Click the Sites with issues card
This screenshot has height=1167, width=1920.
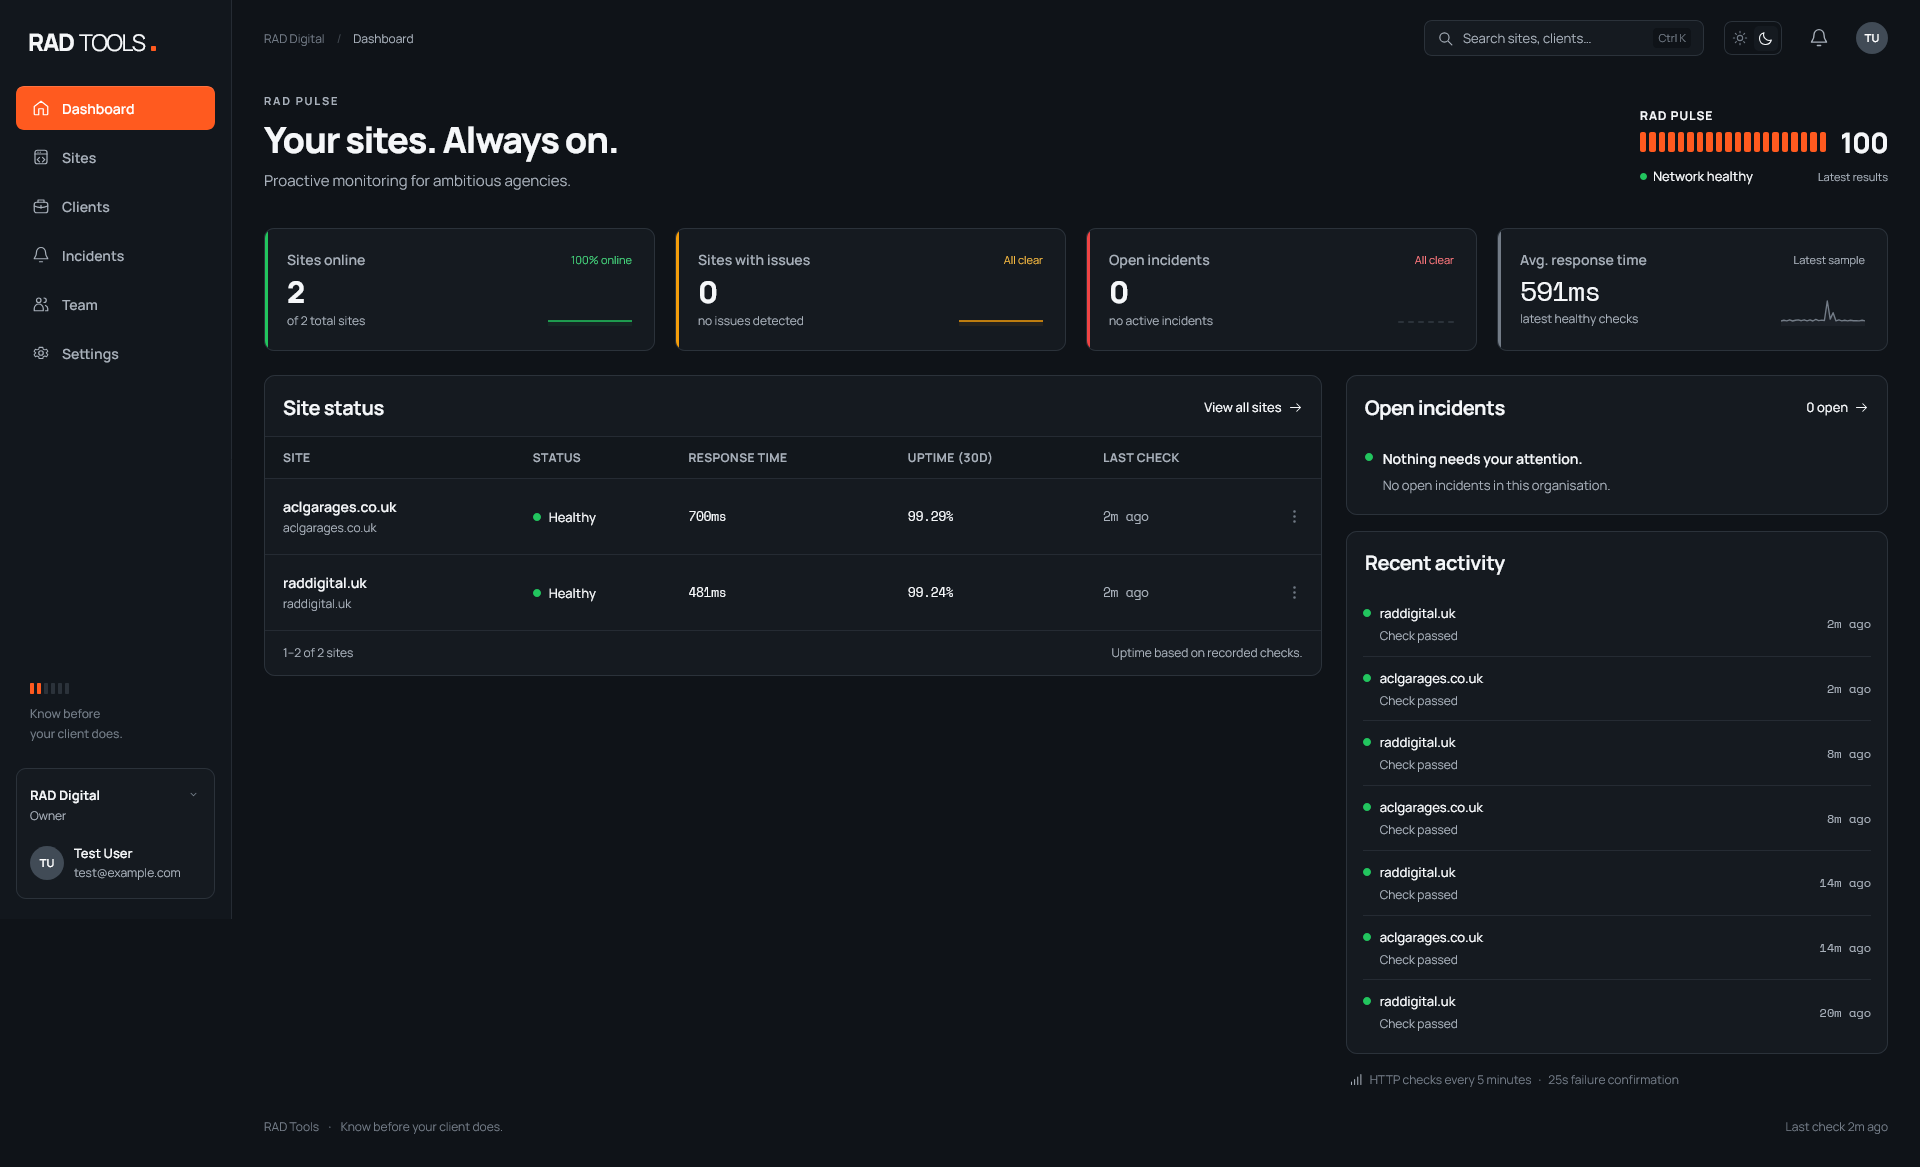click(x=870, y=289)
